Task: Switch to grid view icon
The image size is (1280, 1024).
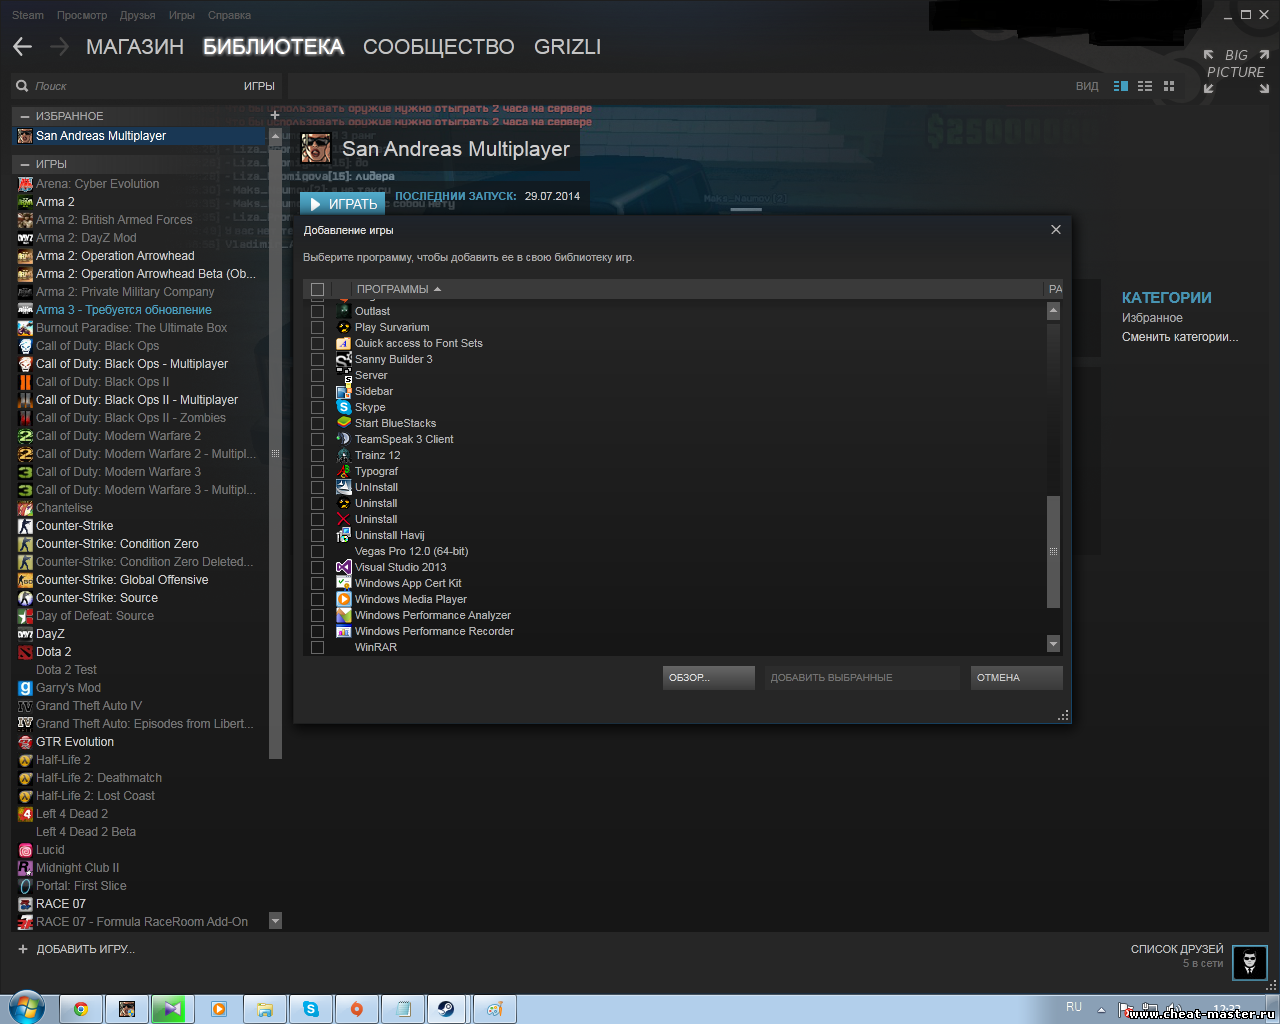Action: click(x=1168, y=86)
